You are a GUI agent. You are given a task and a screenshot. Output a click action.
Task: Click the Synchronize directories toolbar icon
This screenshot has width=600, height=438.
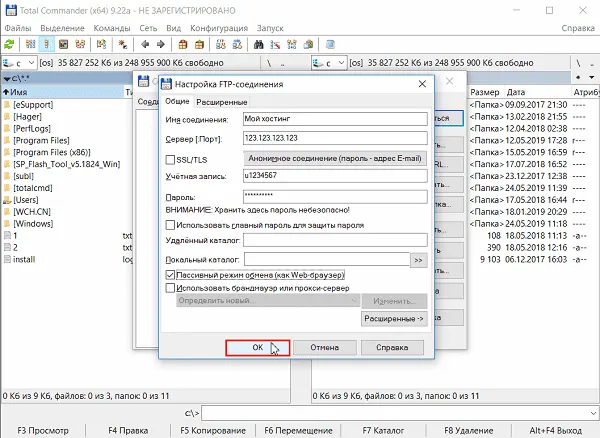click(x=292, y=44)
